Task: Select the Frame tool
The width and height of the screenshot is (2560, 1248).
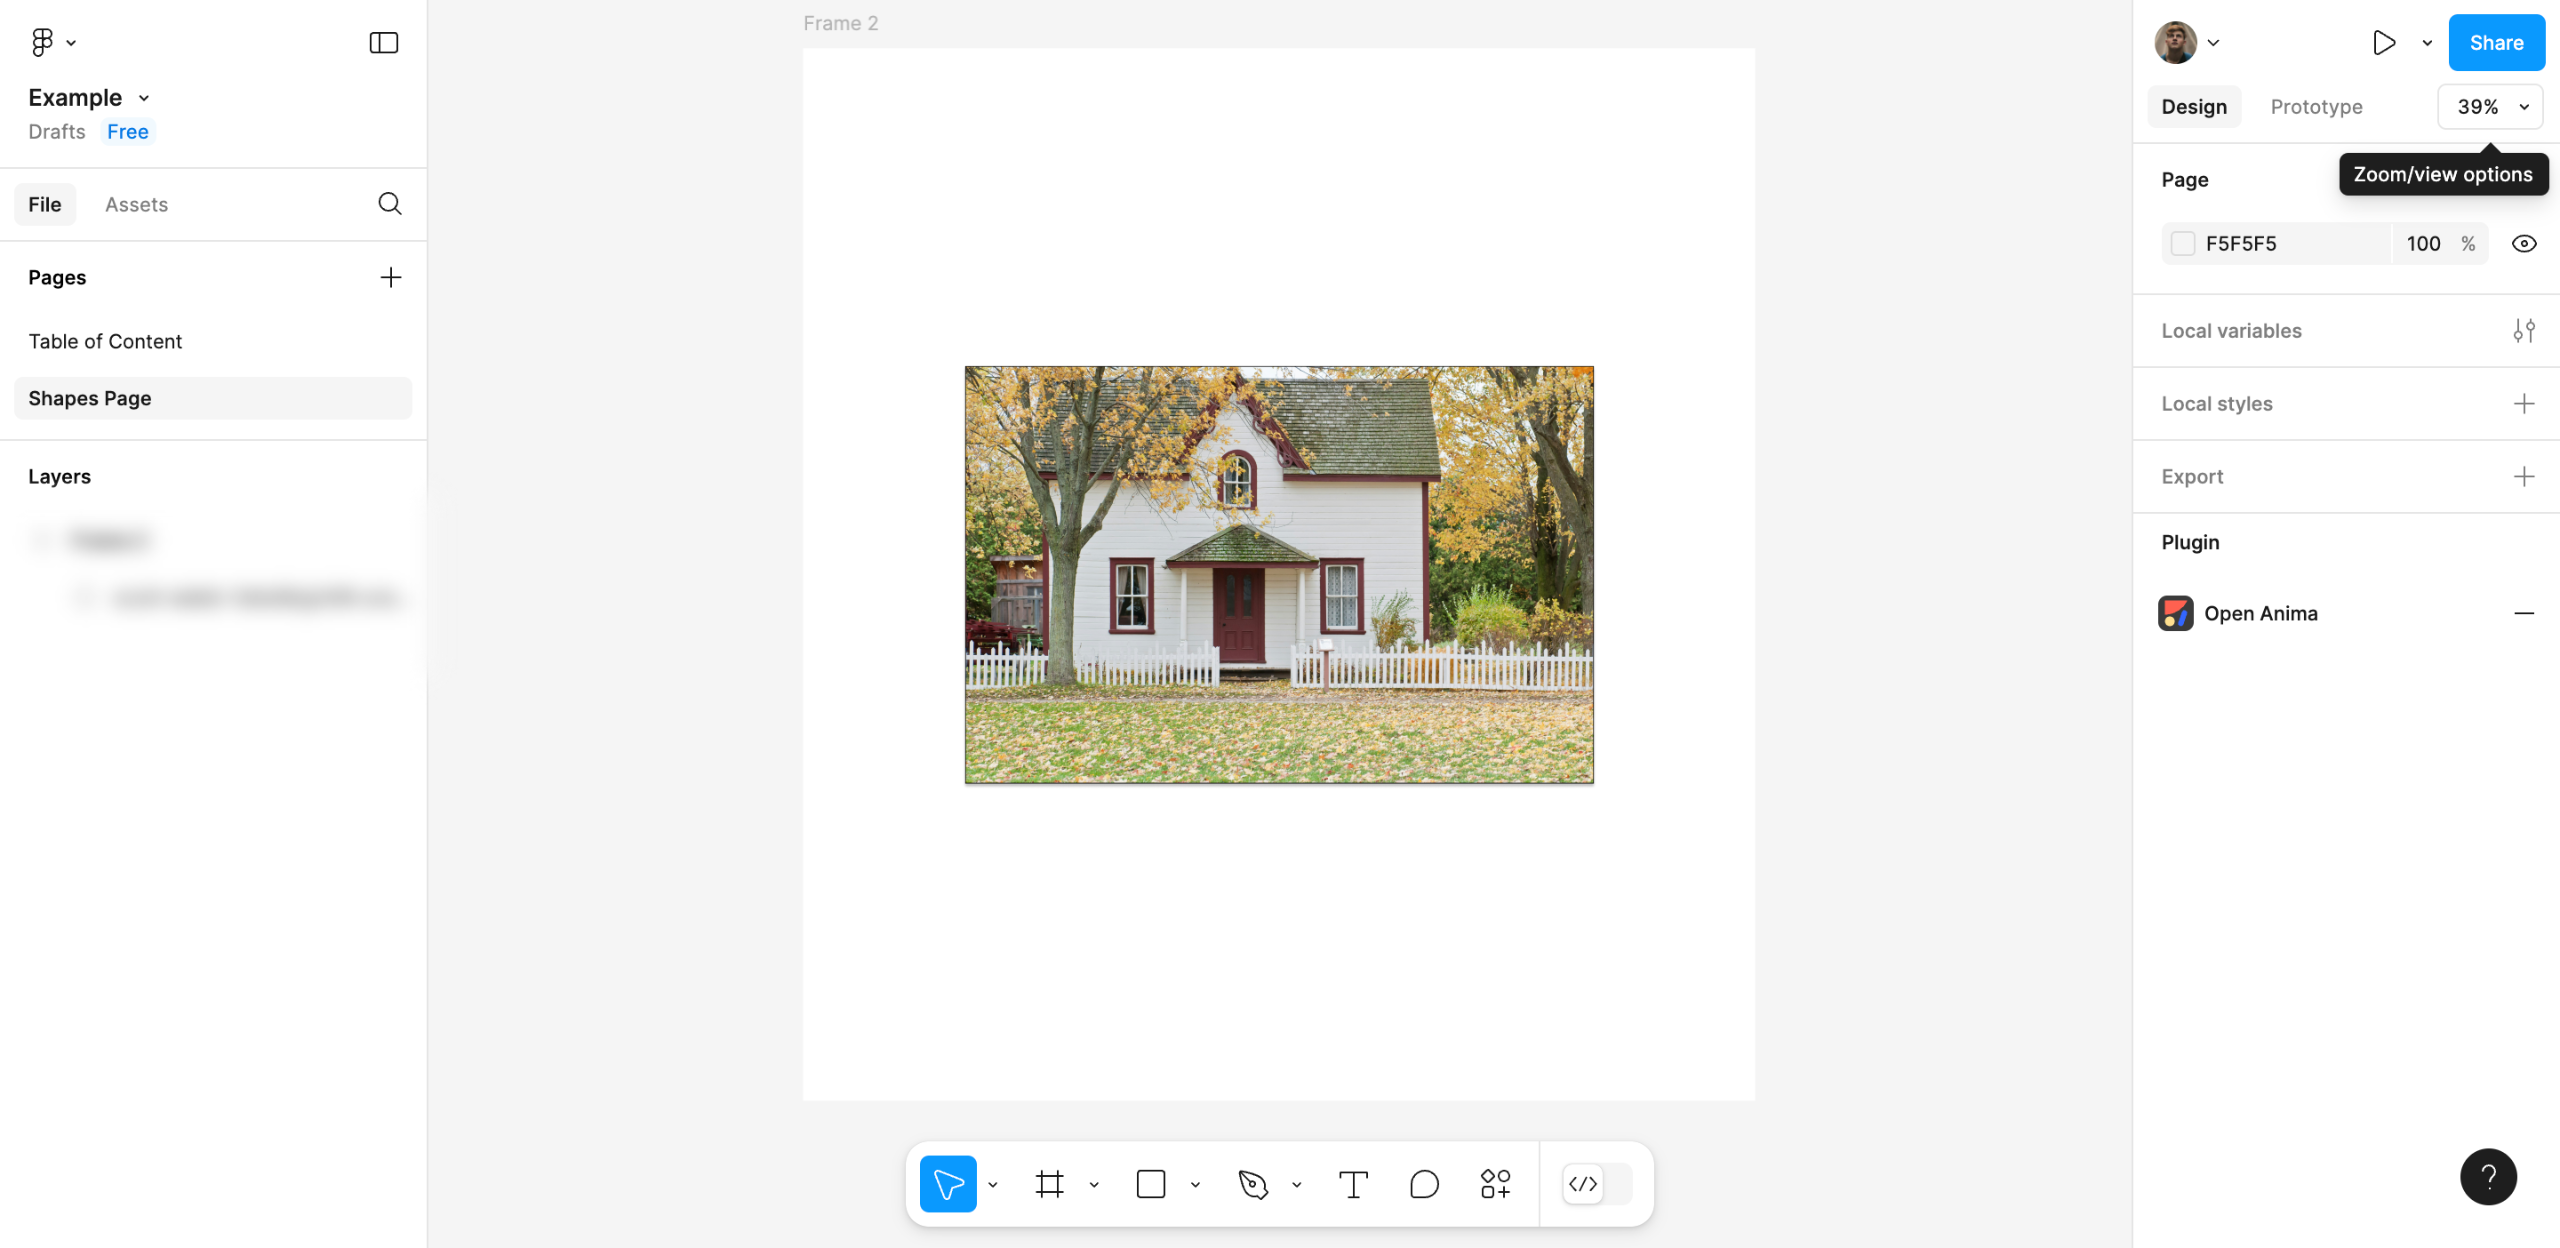Action: [x=1050, y=1184]
